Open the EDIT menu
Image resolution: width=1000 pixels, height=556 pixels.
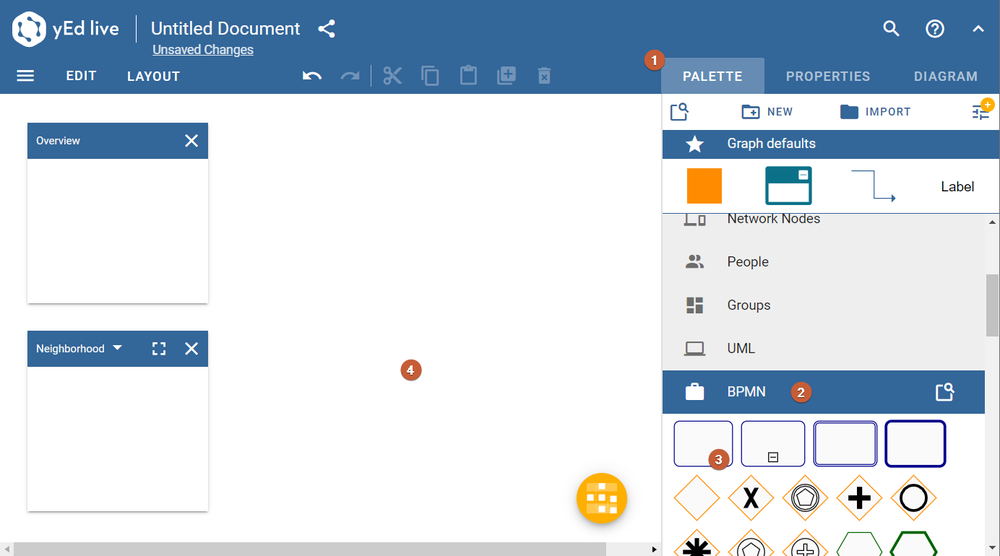click(x=81, y=76)
